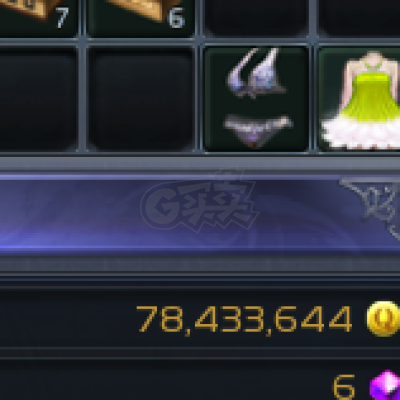Click the gem count showing 6
This screenshot has width=400, height=400.
(x=344, y=387)
